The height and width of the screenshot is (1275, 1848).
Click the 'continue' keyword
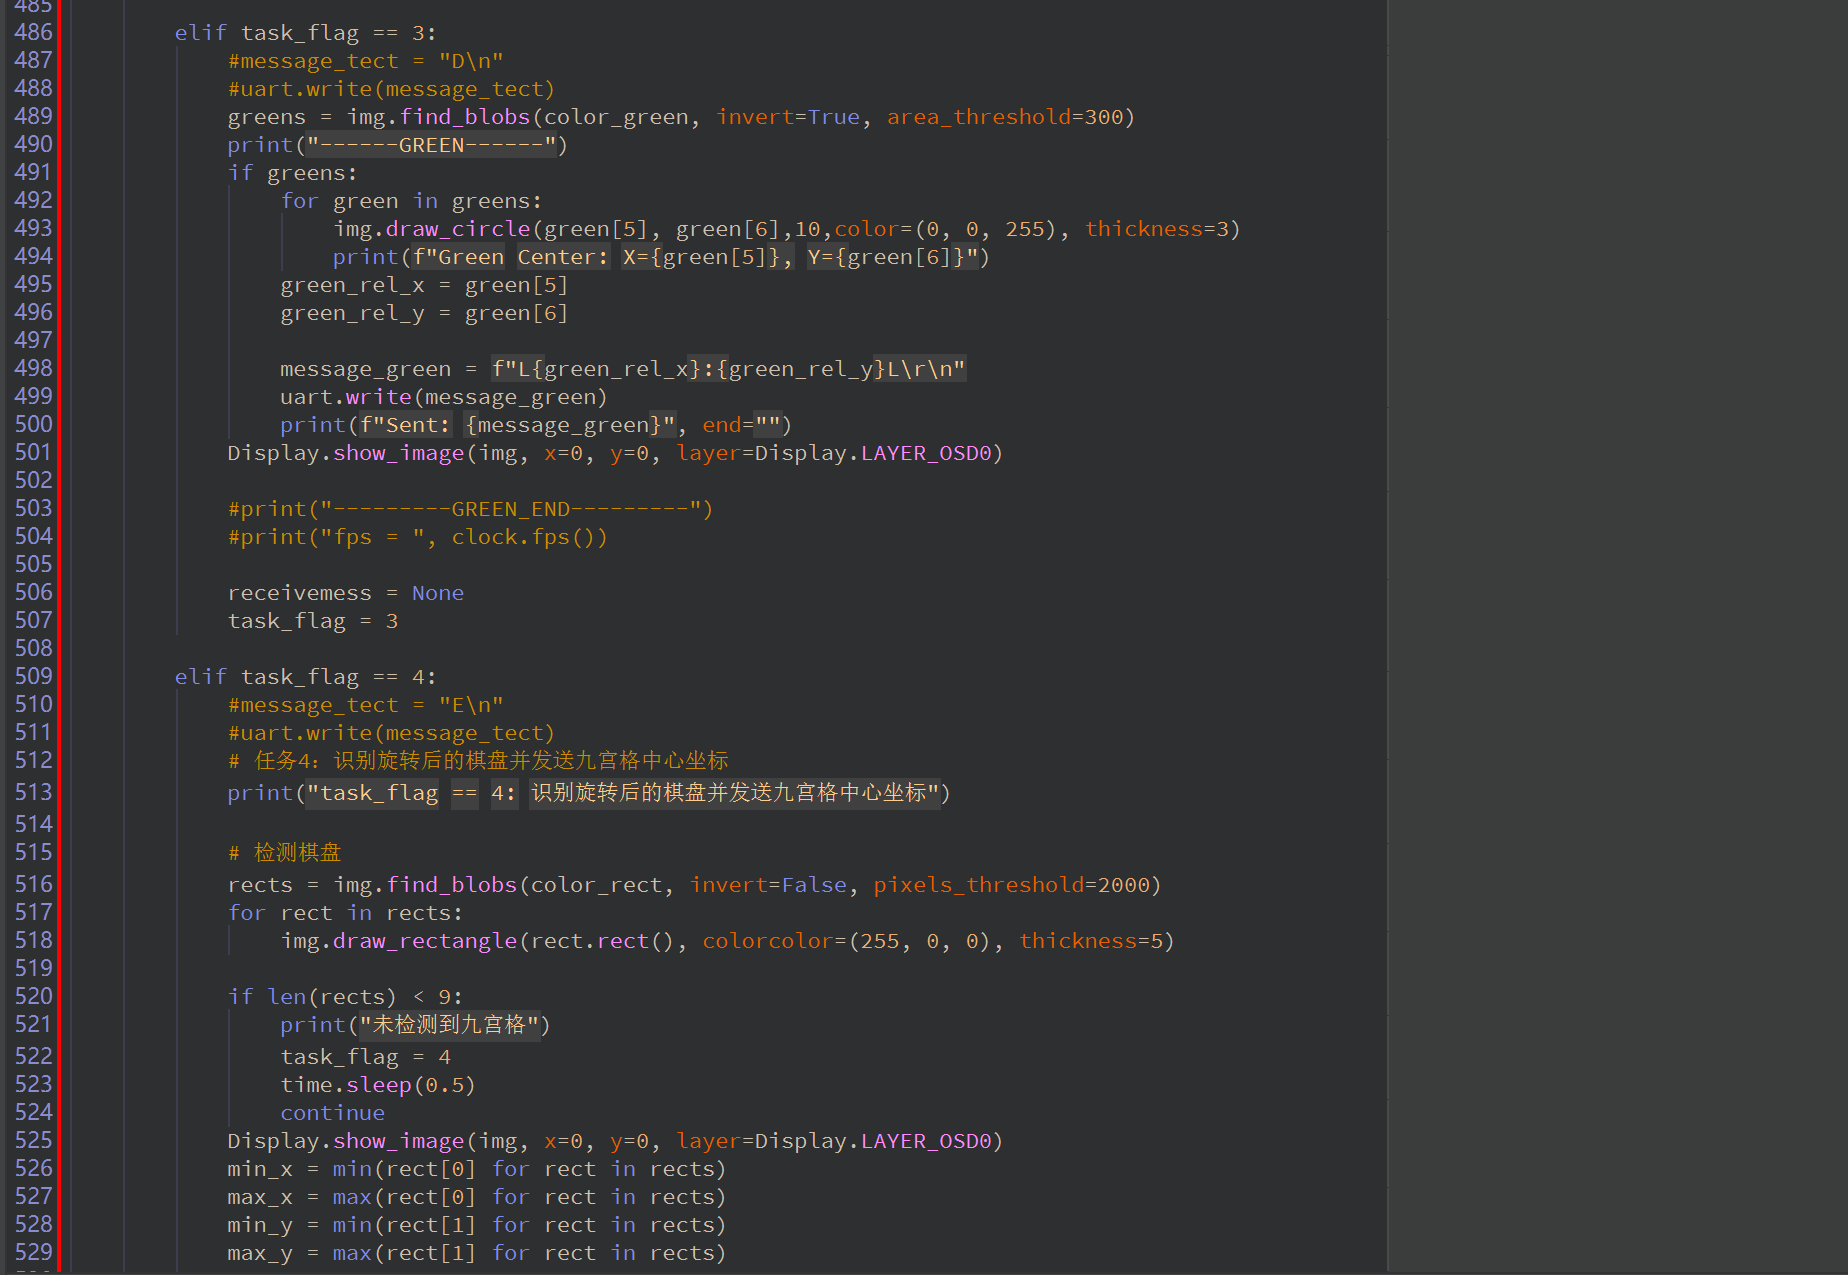[332, 1113]
